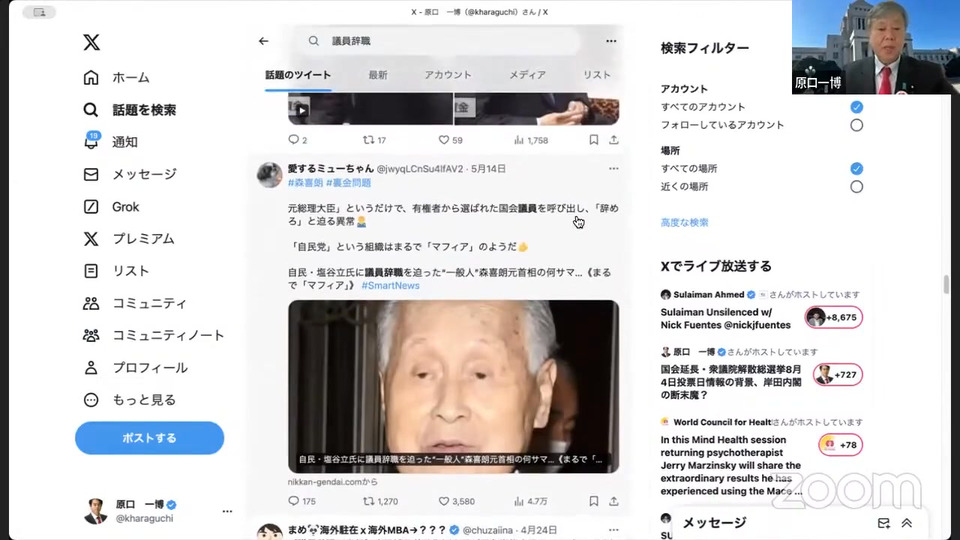Switch to リスト search tab
The image size is (960, 540).
(x=597, y=75)
